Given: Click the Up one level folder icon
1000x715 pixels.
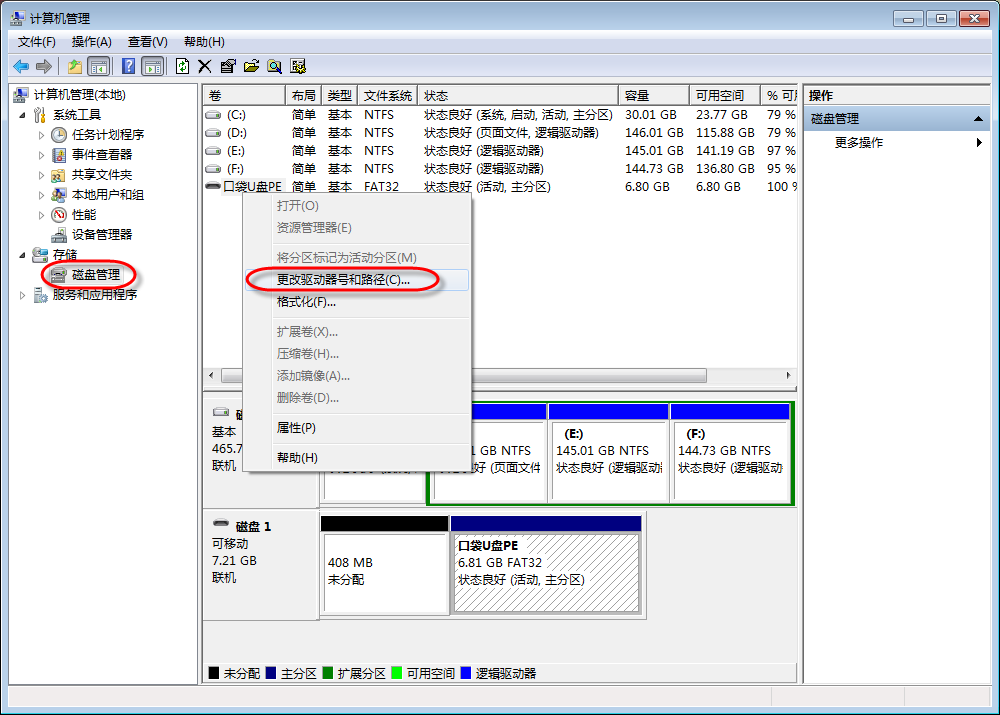Looking at the screenshot, I should coord(75,66).
